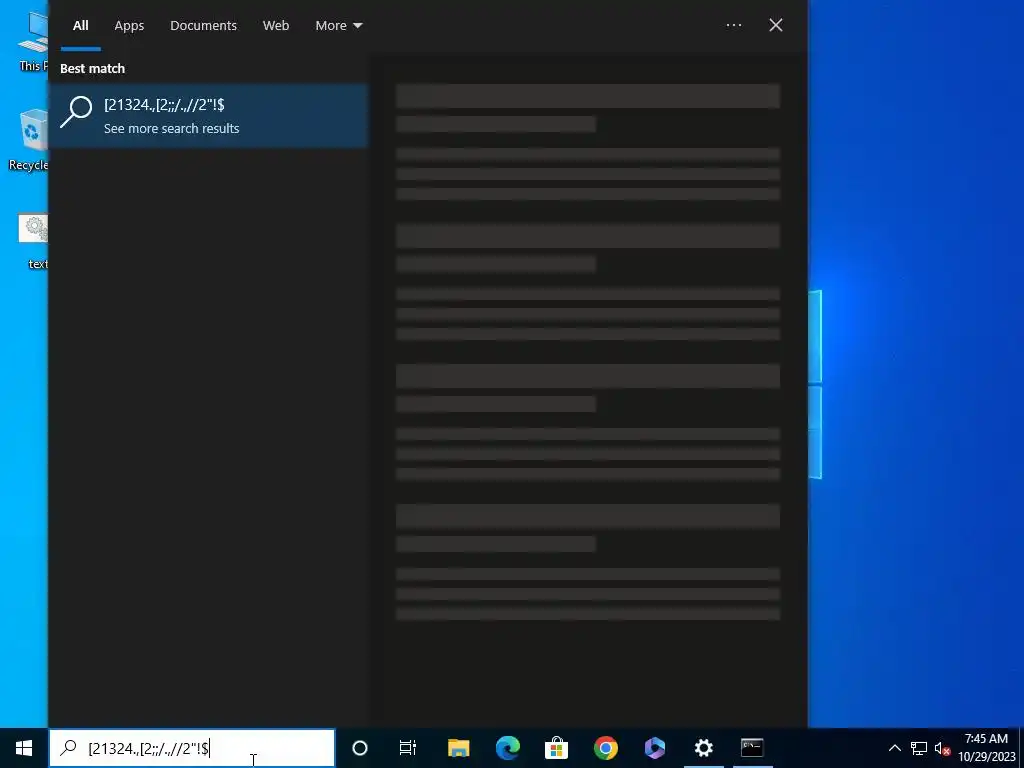Select the text file desktop icon

(34, 240)
